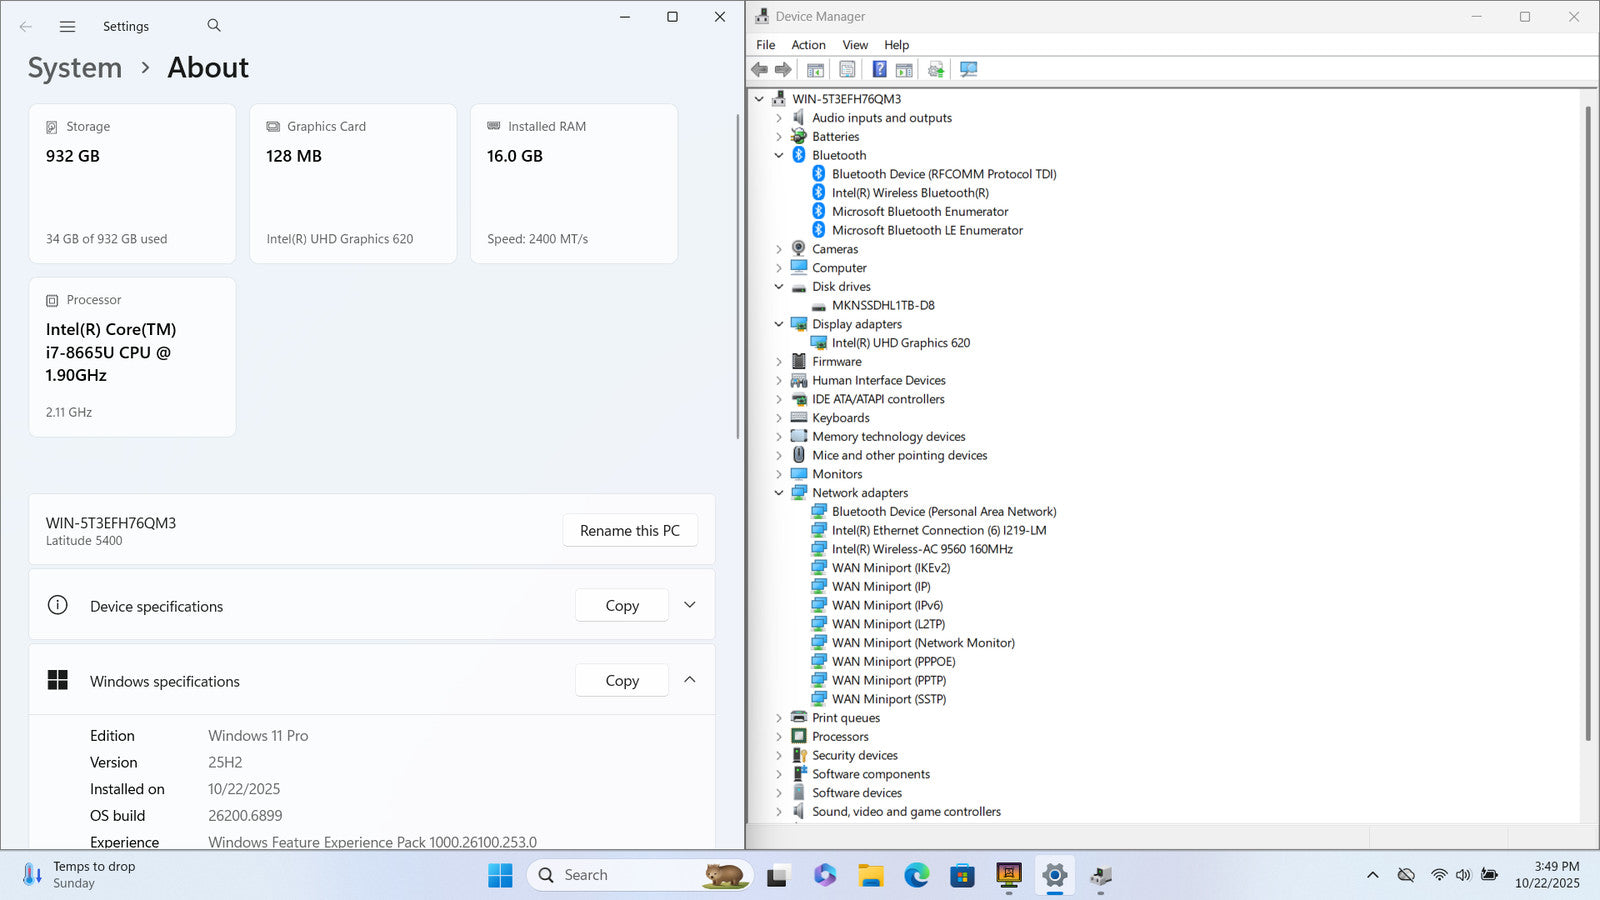The height and width of the screenshot is (900, 1600).
Task: Open Device Manager Help toolbar icon
Action: [x=879, y=69]
